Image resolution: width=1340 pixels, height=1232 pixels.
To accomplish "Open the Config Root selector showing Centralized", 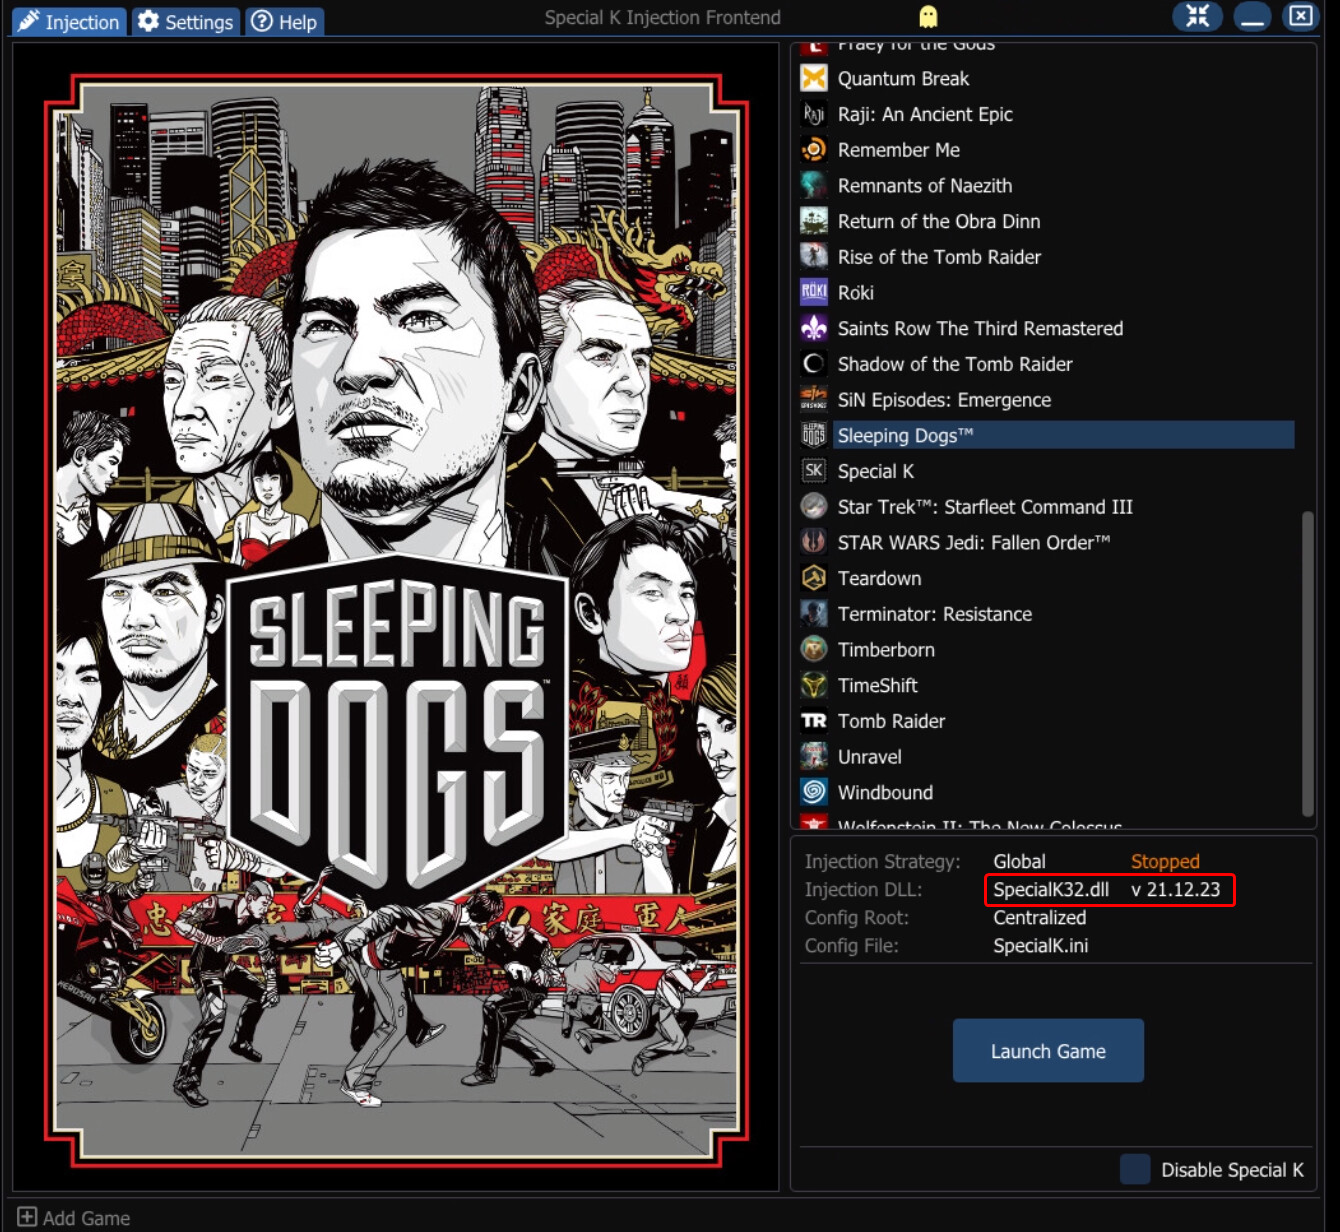I will (1039, 917).
